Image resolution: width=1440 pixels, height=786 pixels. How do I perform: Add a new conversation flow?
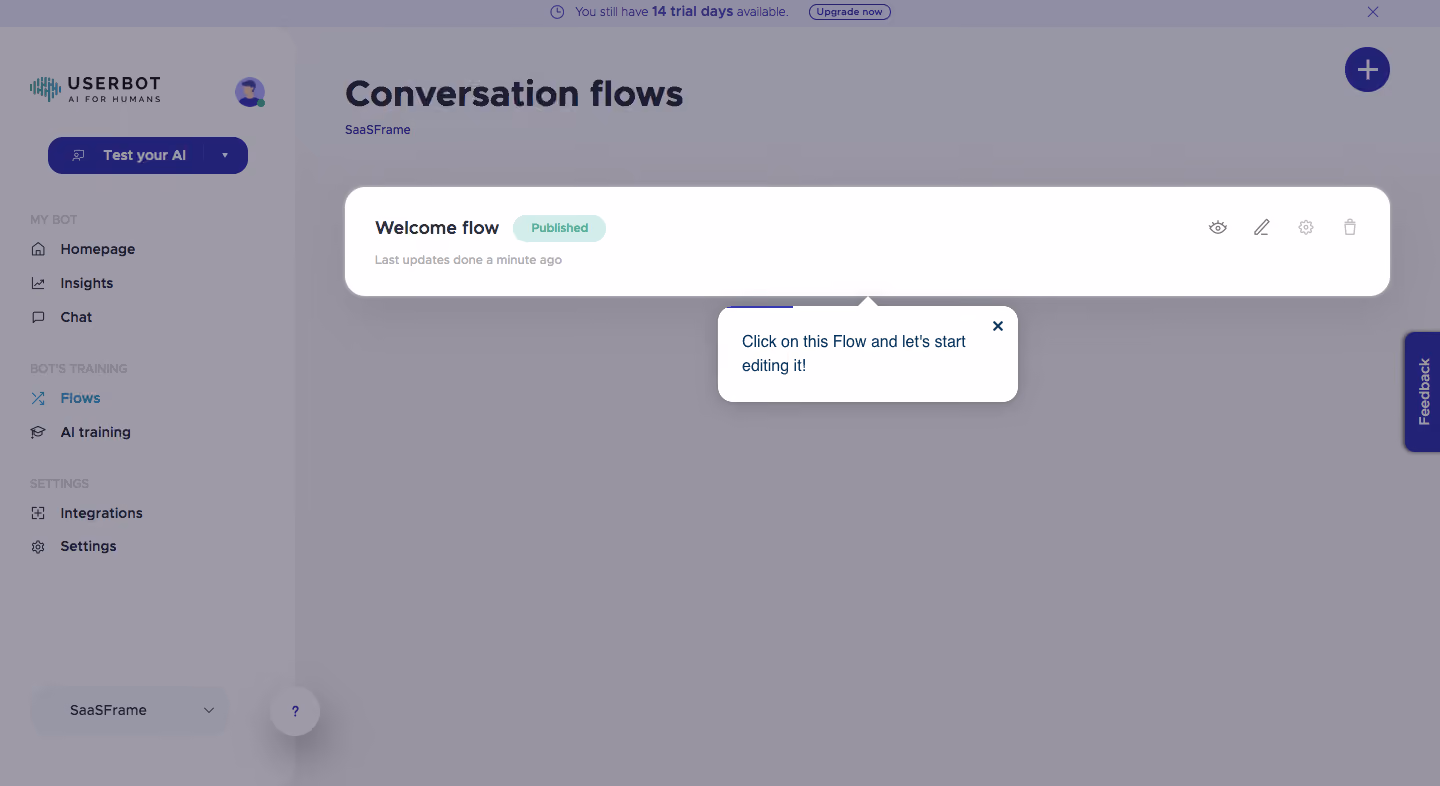[1367, 69]
